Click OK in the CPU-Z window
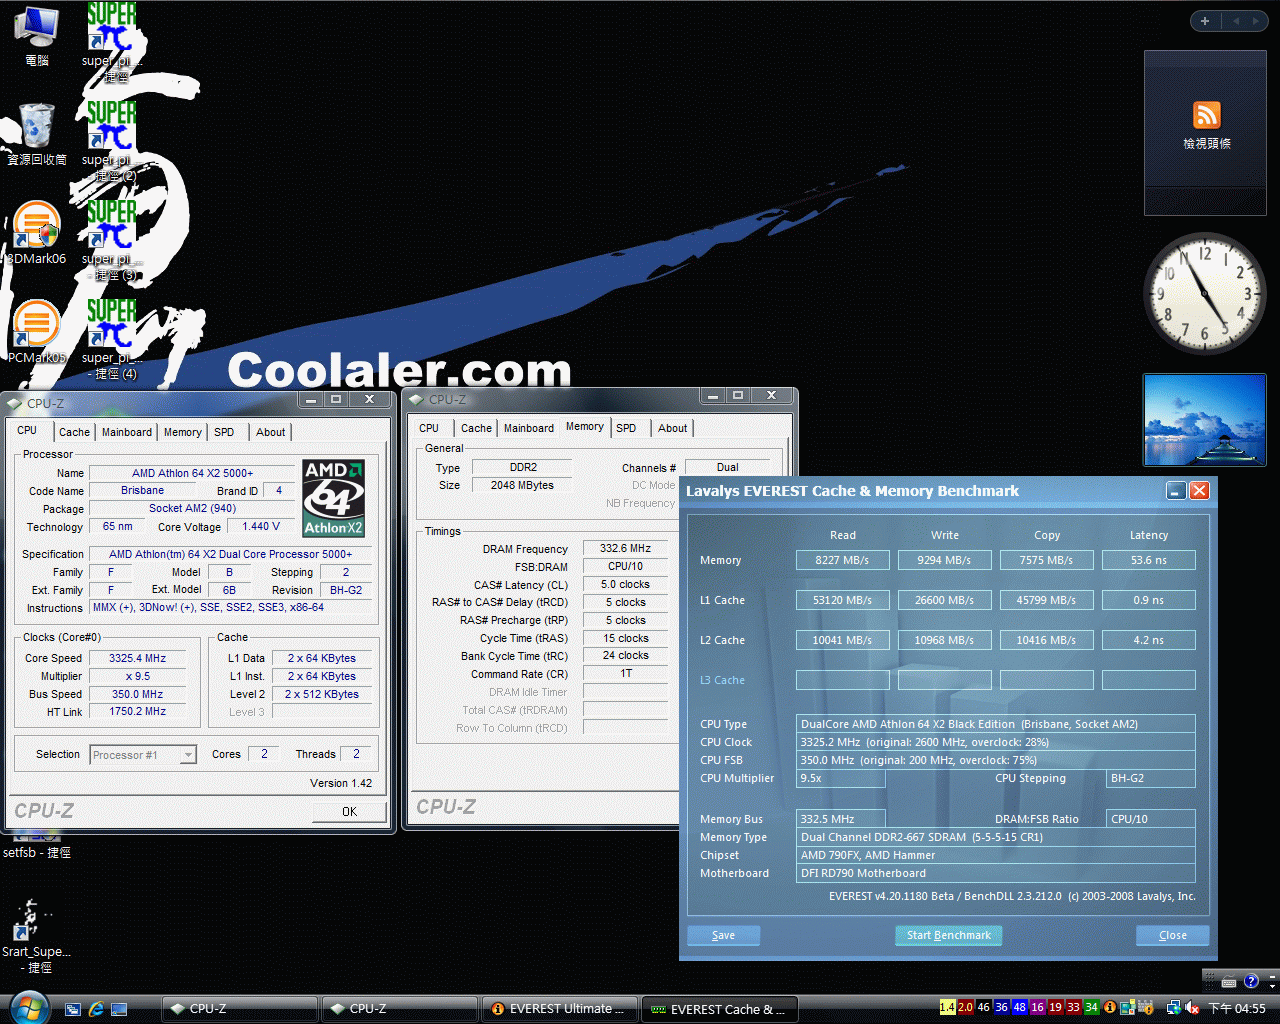 click(349, 811)
